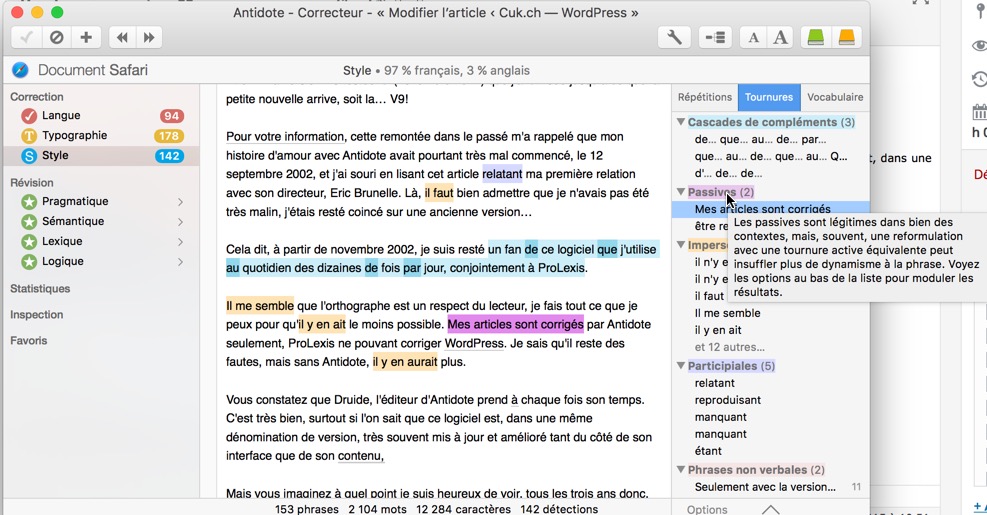Image resolution: width=987 pixels, height=515 pixels.
Task: Increase text size with large A button
Action: click(x=781, y=38)
